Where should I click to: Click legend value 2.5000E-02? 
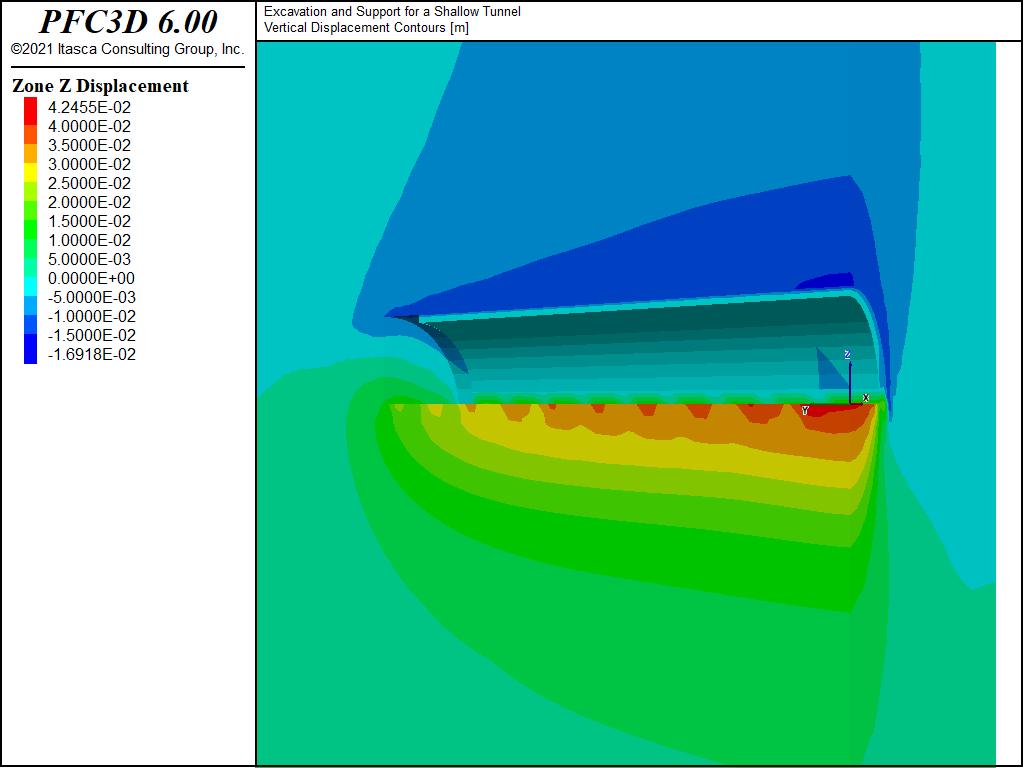(x=89, y=183)
